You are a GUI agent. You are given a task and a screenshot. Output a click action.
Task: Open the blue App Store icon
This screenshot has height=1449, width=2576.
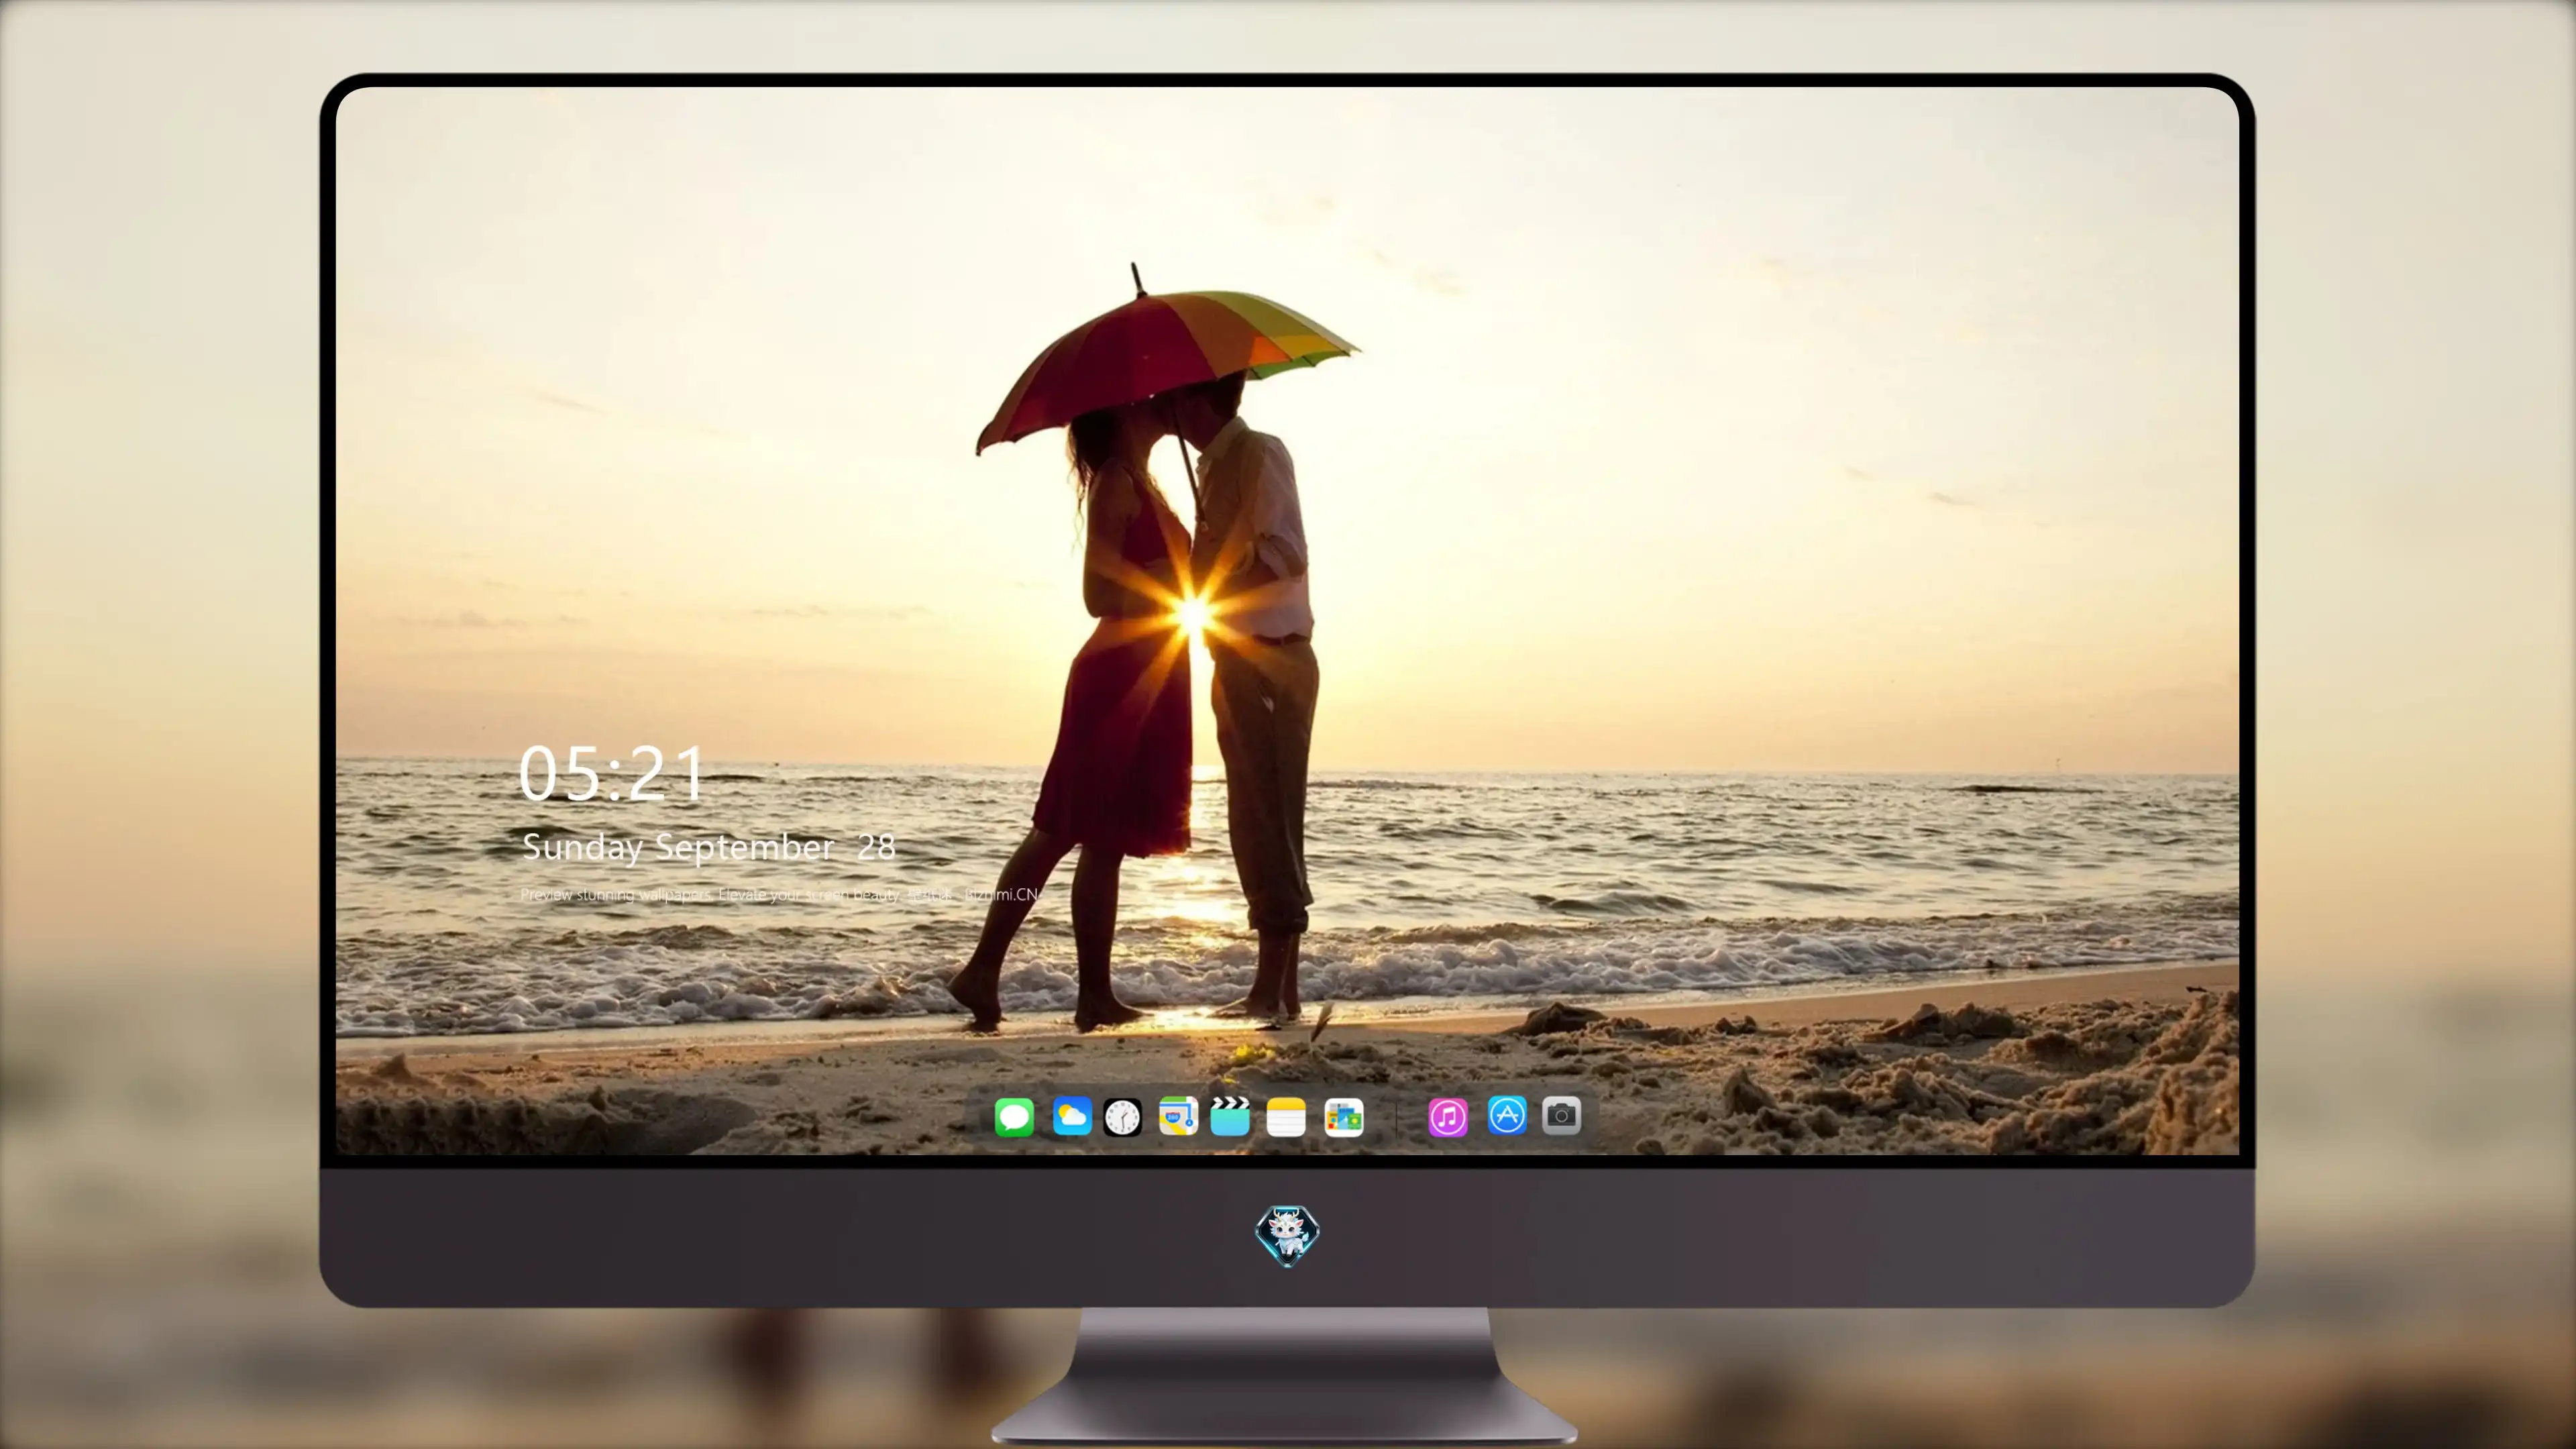(1507, 1115)
